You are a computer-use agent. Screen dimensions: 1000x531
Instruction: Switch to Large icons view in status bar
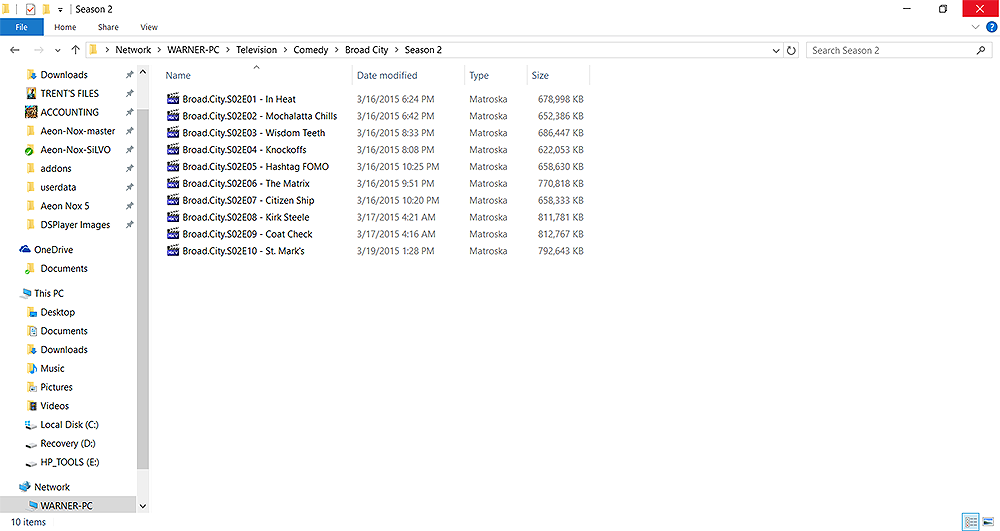point(988,521)
